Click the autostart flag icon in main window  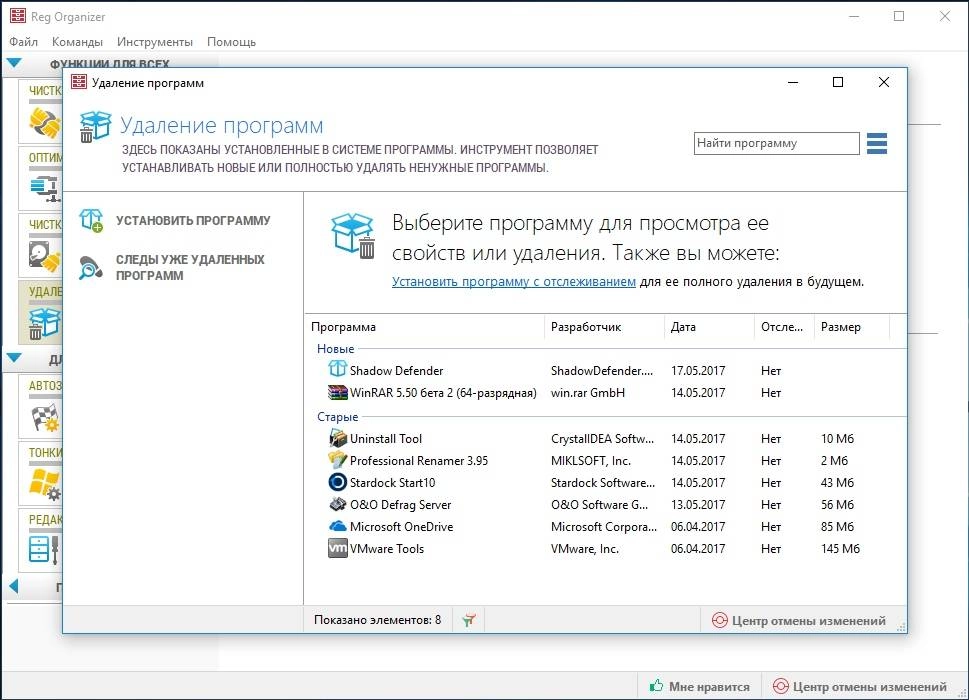coord(46,418)
